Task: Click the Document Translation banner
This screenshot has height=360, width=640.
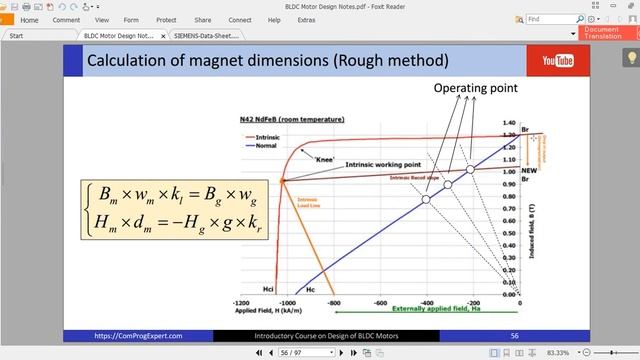Action: pyautogui.click(x=609, y=33)
